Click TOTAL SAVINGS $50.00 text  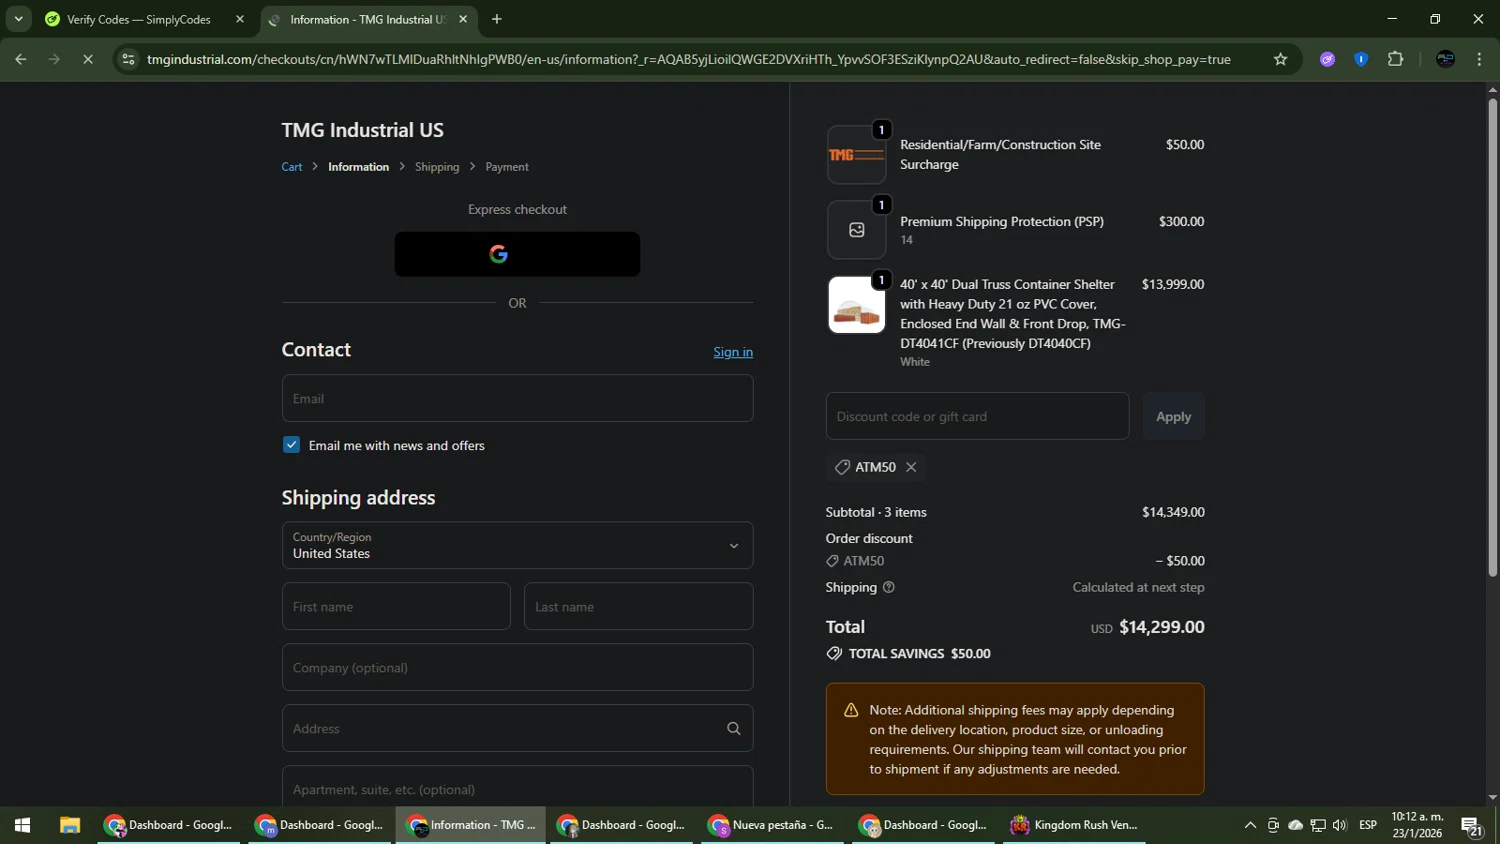(x=919, y=654)
